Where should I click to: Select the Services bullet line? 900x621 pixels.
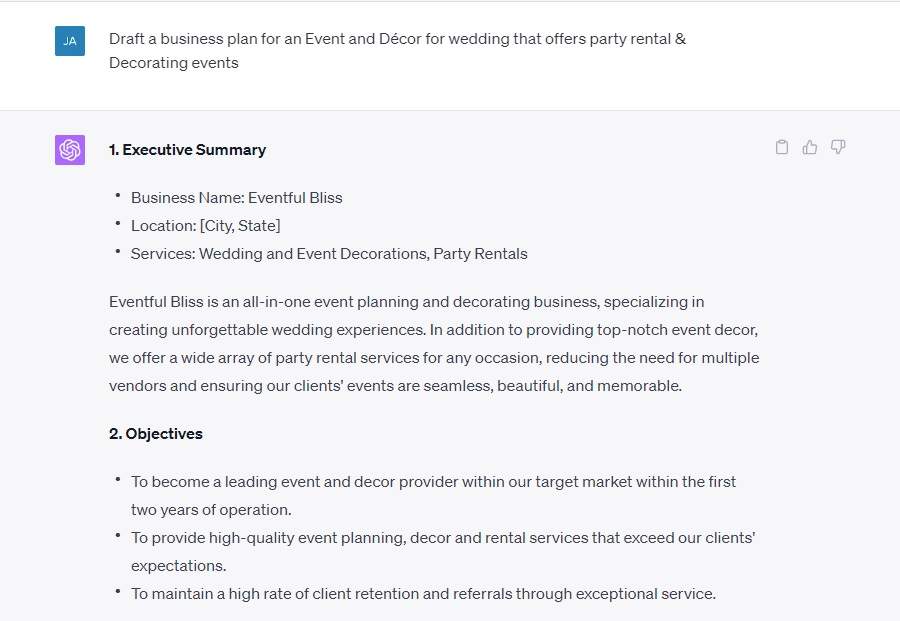click(x=329, y=253)
